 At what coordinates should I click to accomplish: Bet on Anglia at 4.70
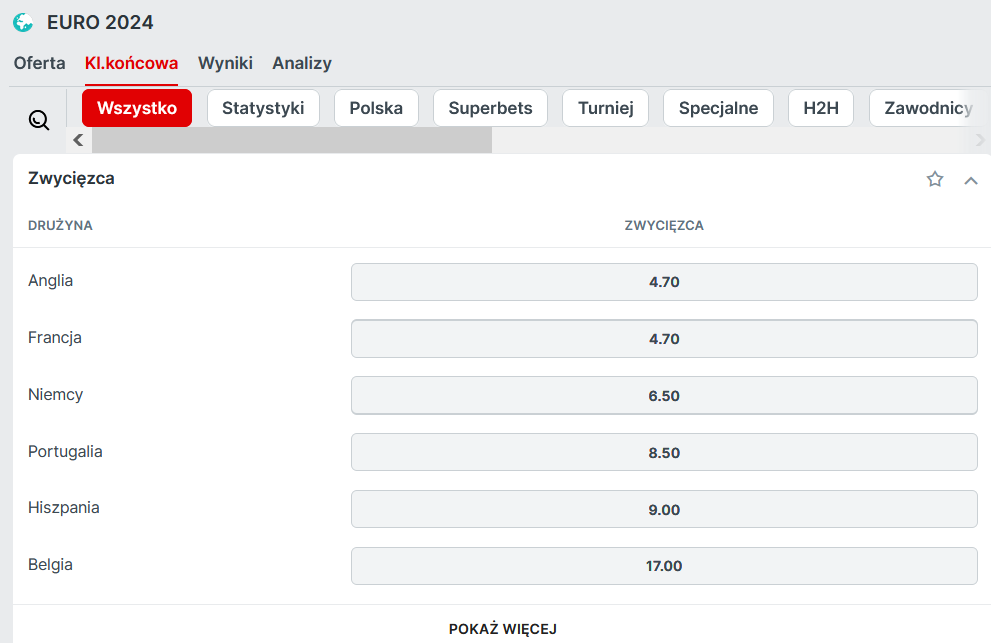(664, 282)
